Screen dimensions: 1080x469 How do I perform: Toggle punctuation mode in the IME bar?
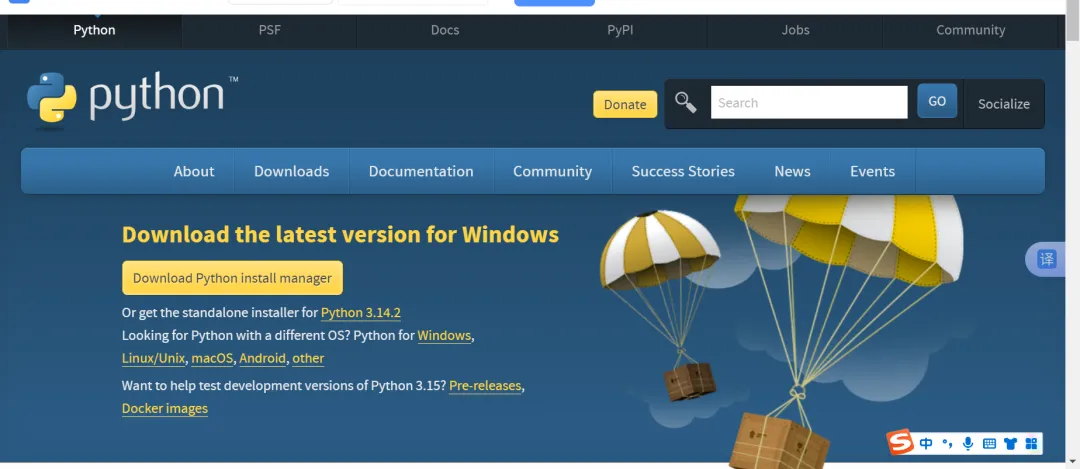[x=947, y=444]
